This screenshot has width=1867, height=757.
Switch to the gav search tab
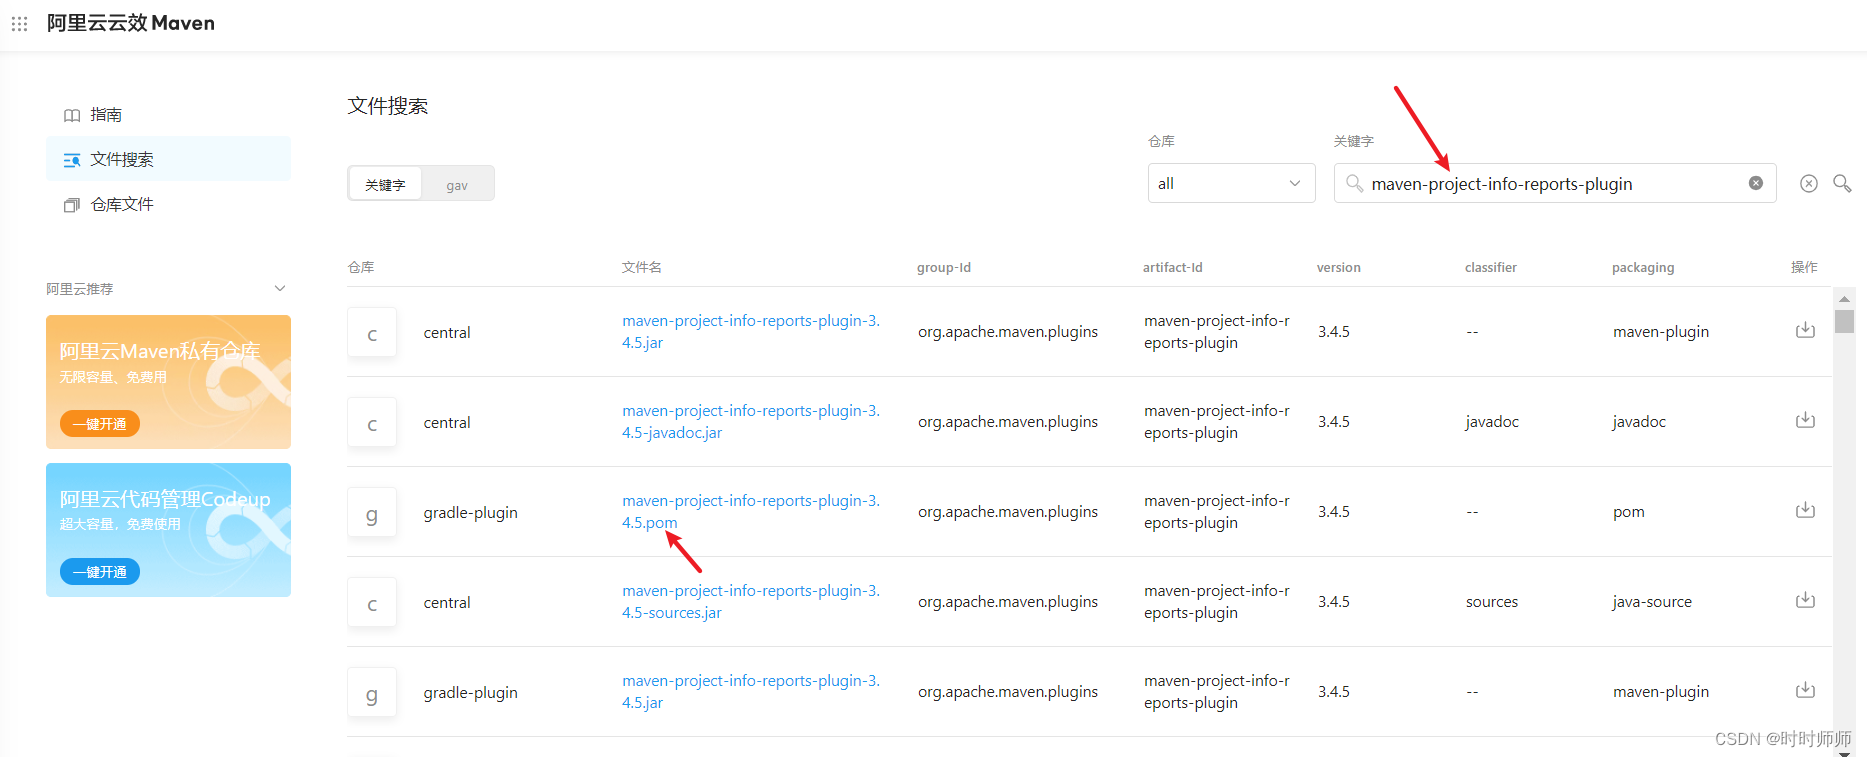point(457,185)
